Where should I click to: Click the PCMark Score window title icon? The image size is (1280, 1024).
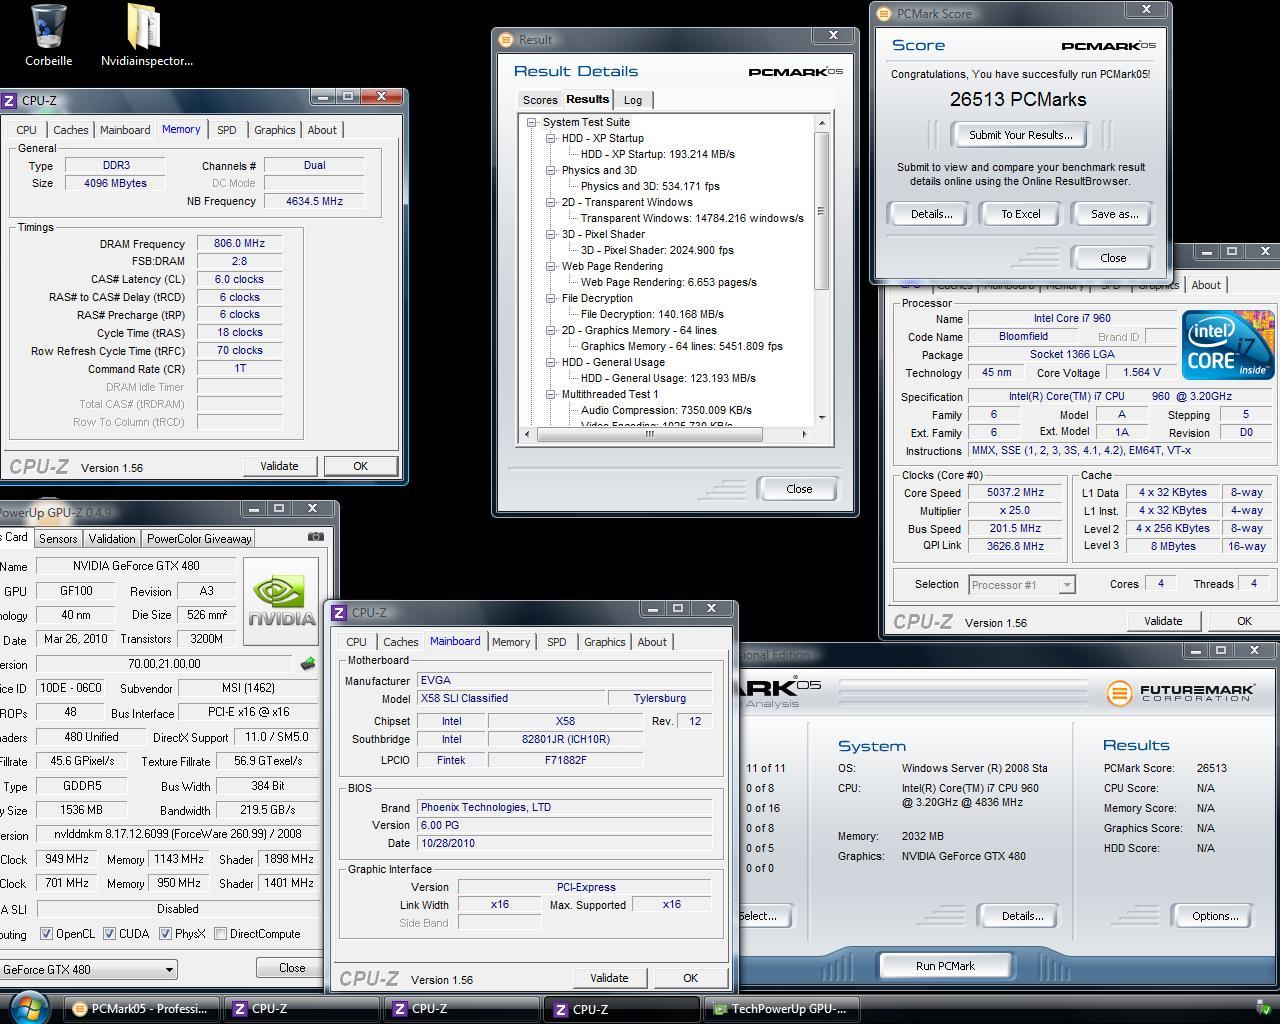pos(884,14)
